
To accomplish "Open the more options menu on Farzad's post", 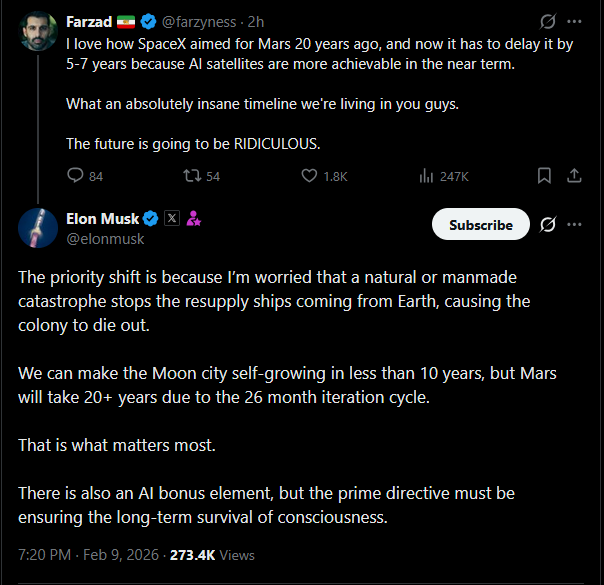I will click(x=574, y=21).
